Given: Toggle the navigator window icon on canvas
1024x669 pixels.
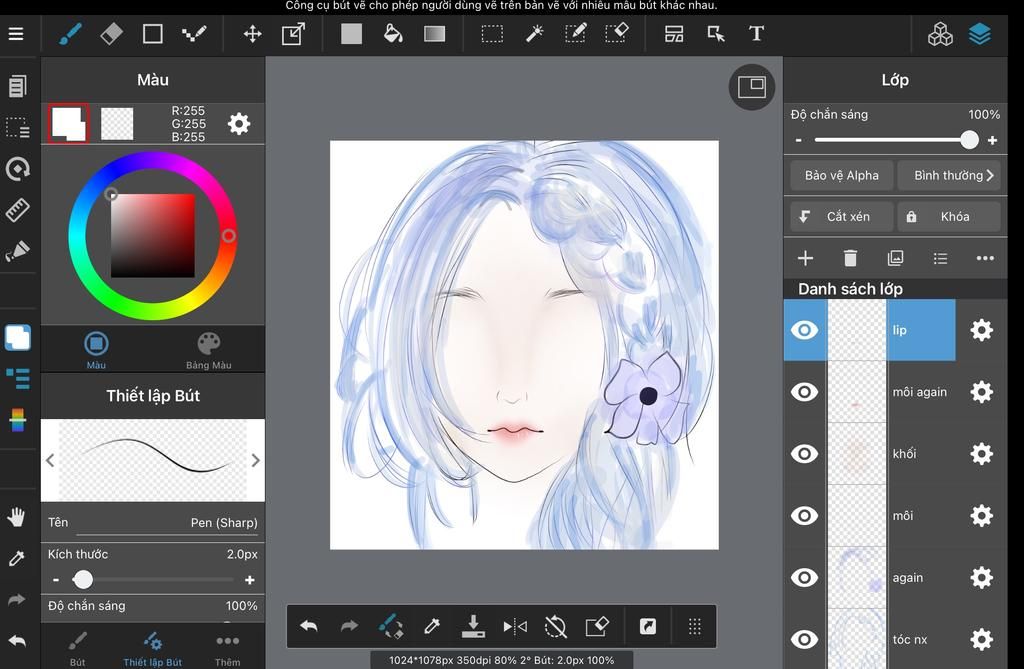Looking at the screenshot, I should coord(752,87).
